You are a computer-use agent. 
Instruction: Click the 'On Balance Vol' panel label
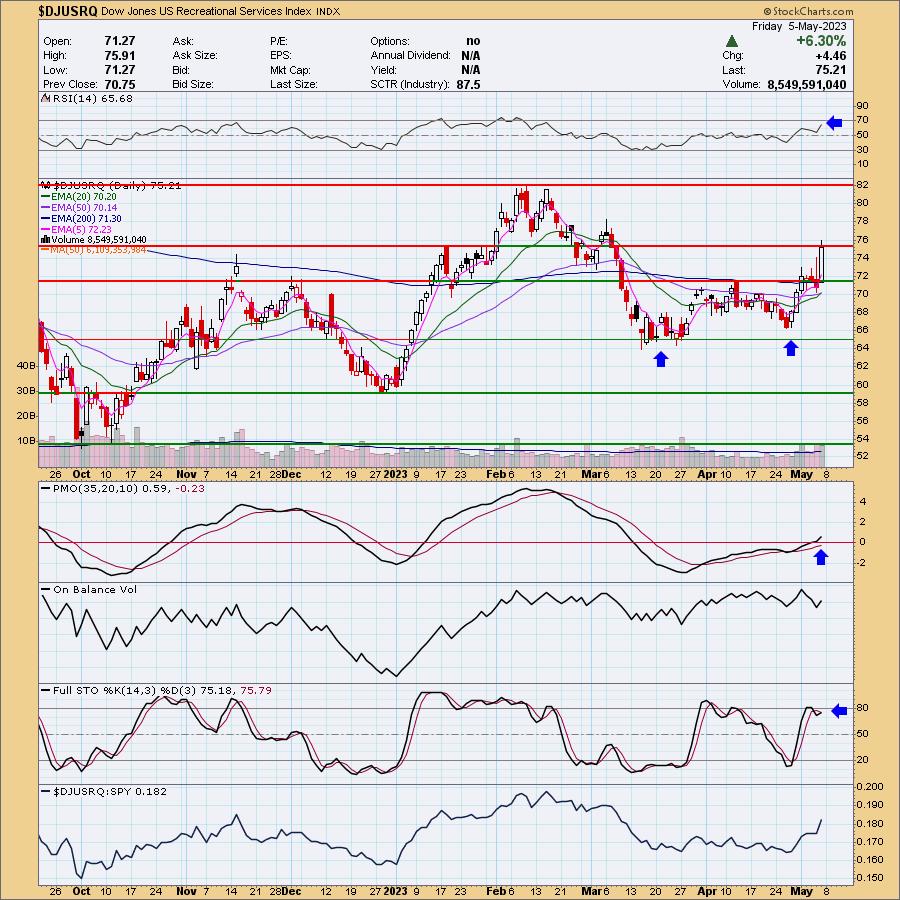(x=95, y=589)
